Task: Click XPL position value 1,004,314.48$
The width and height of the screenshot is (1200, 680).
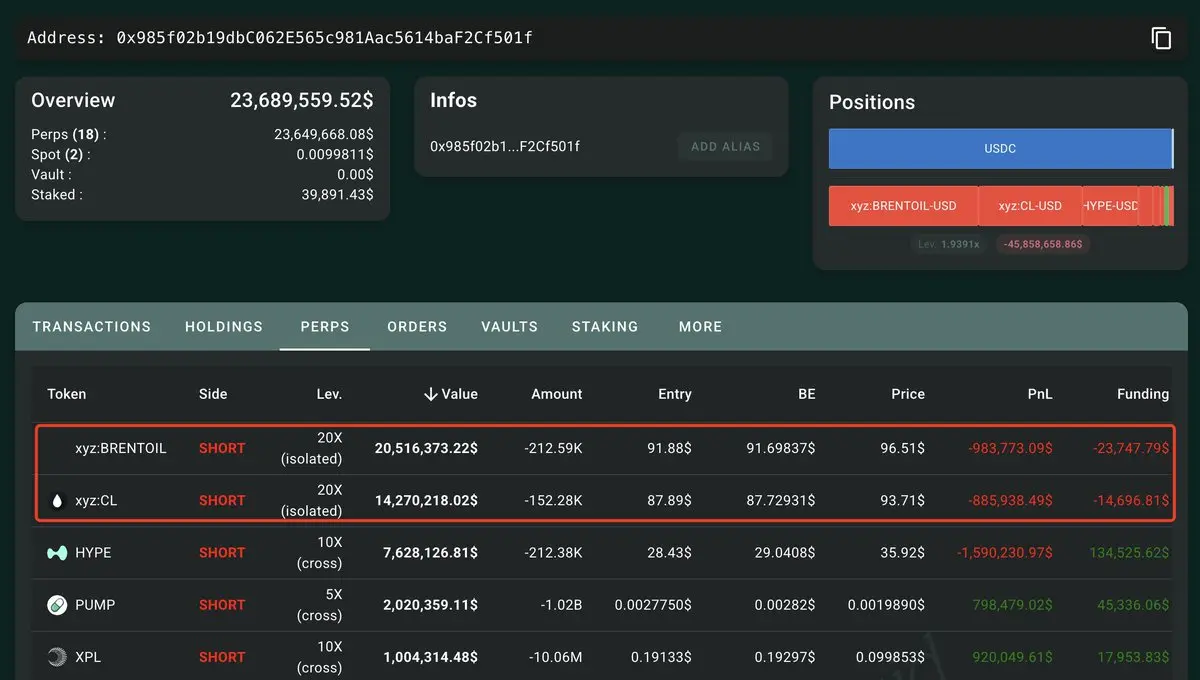Action: tap(430, 657)
